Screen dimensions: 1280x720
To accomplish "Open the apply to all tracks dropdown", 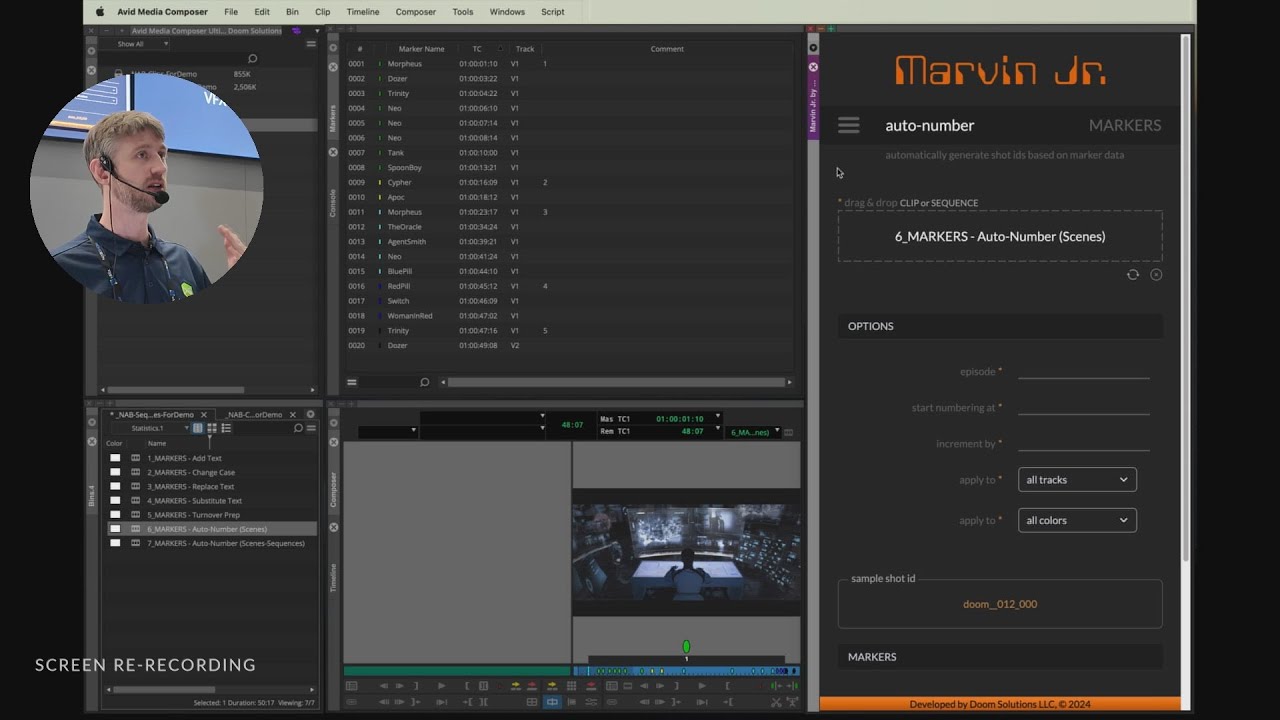I will (1077, 480).
